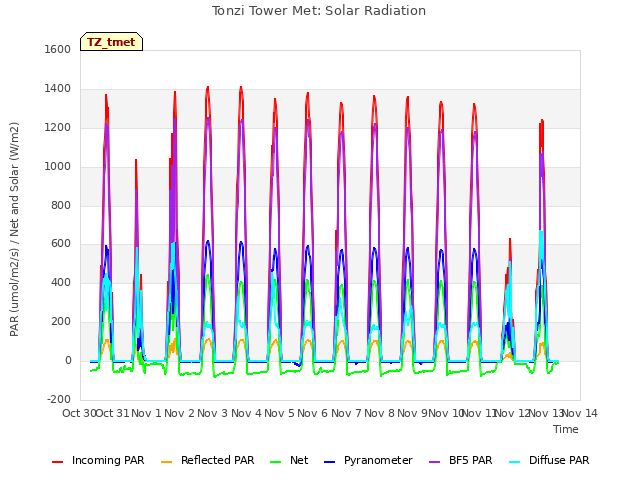This screenshot has height=480, width=640.
Task: Toggle the Incoming PAR legend entry
Action: click(x=98, y=460)
